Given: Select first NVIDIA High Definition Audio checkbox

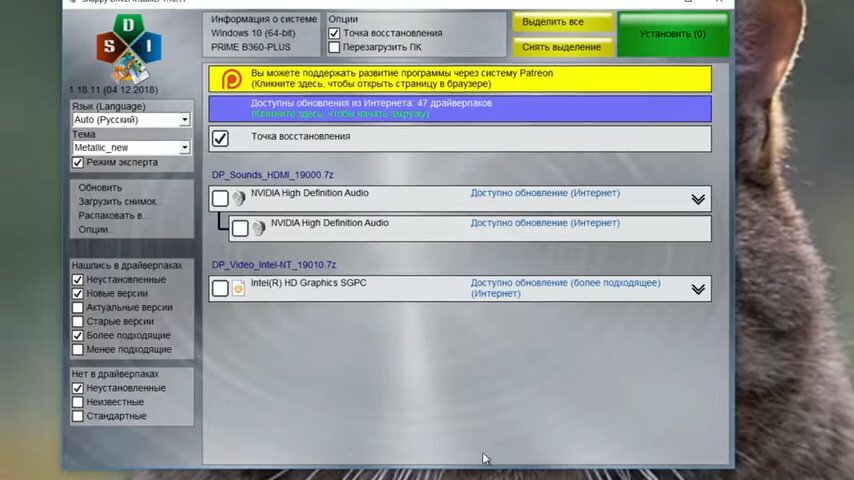Looking at the screenshot, I should (x=220, y=198).
